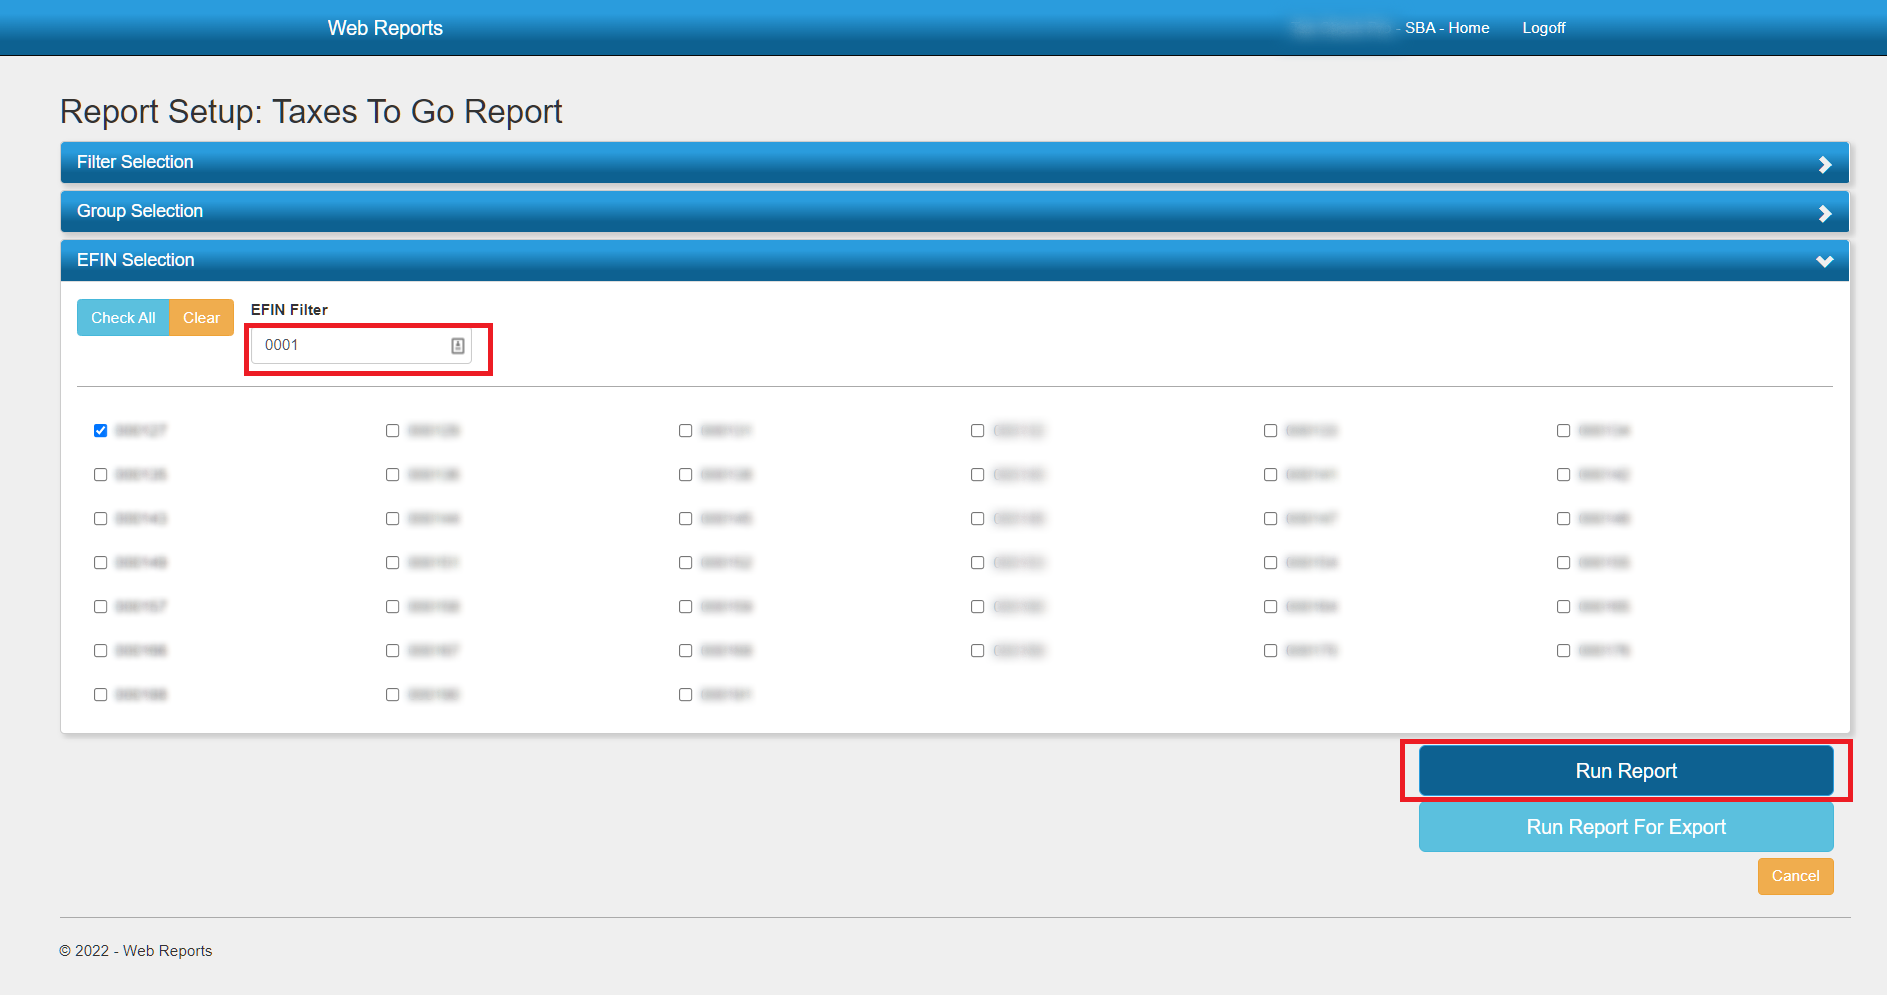Image resolution: width=1887 pixels, height=996 pixels.
Task: Click the EFIN Selection header title
Action: coord(136,260)
